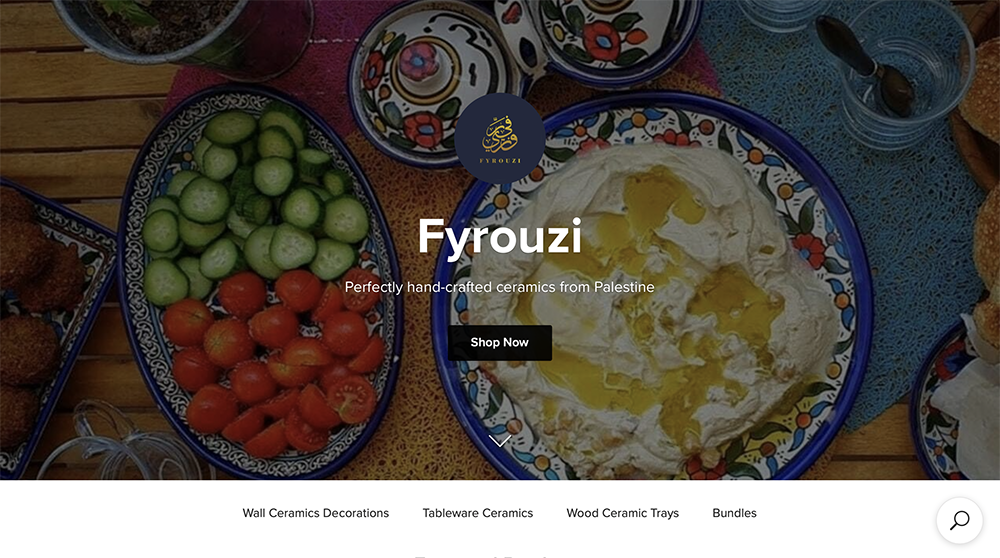Click the downward chevron below Shop Now
The image size is (1000, 558).
click(x=500, y=440)
